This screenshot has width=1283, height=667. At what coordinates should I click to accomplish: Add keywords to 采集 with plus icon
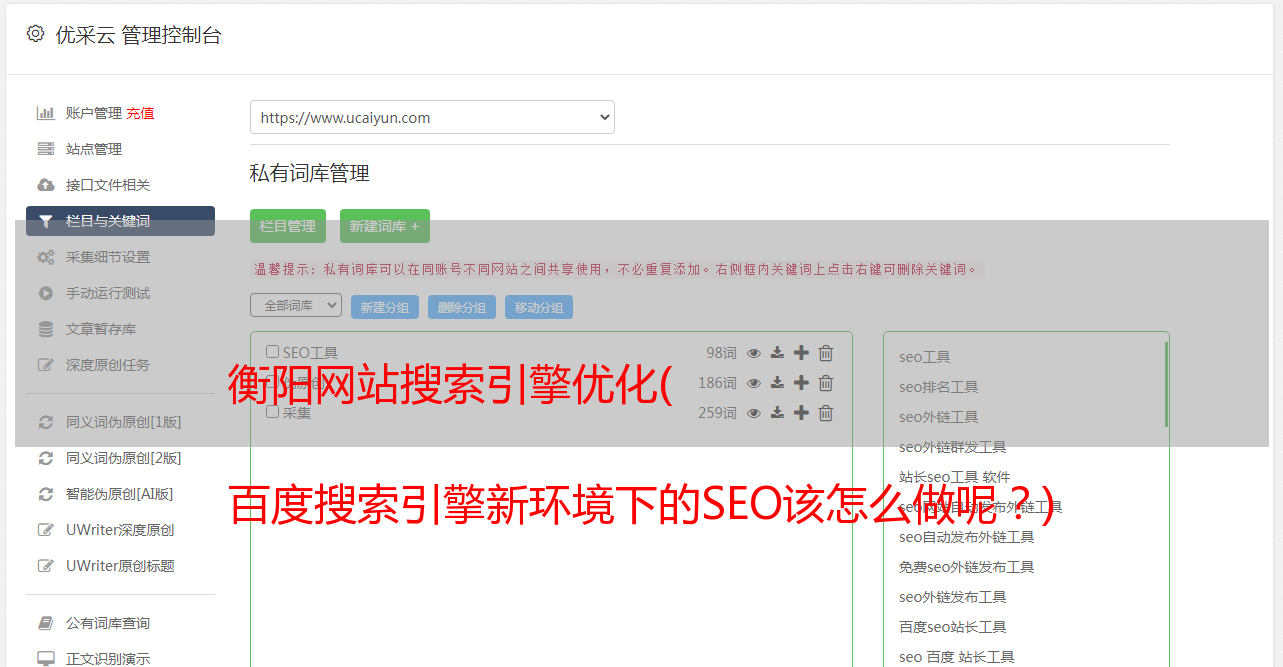pos(801,413)
